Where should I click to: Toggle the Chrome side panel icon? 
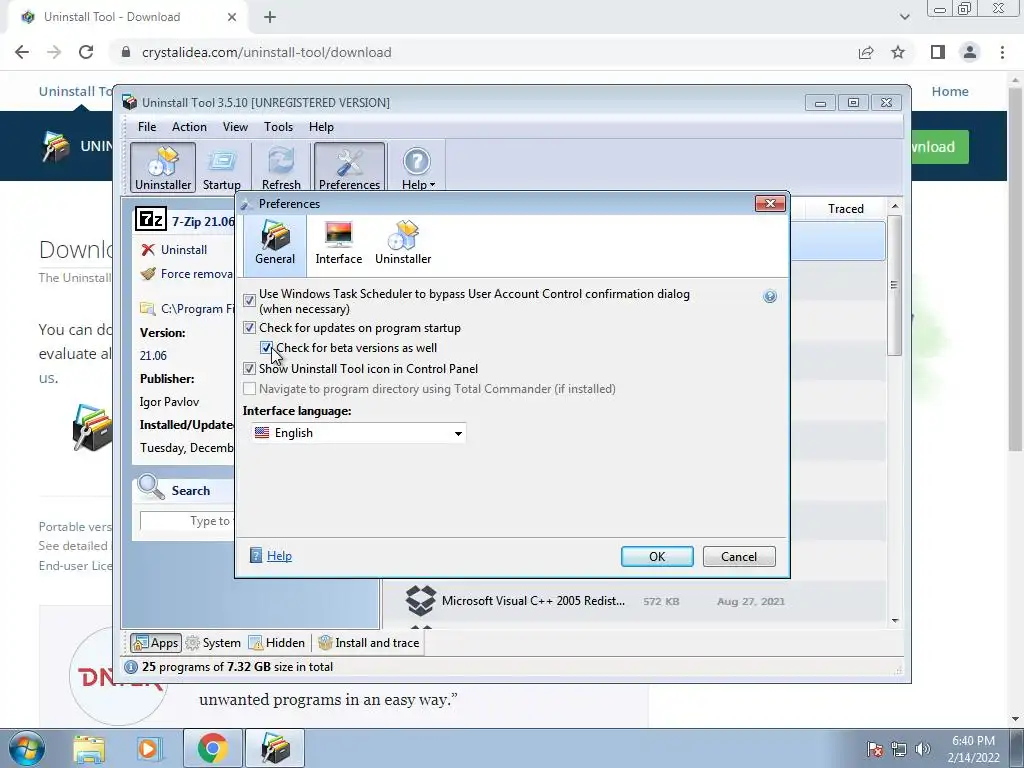(938, 52)
